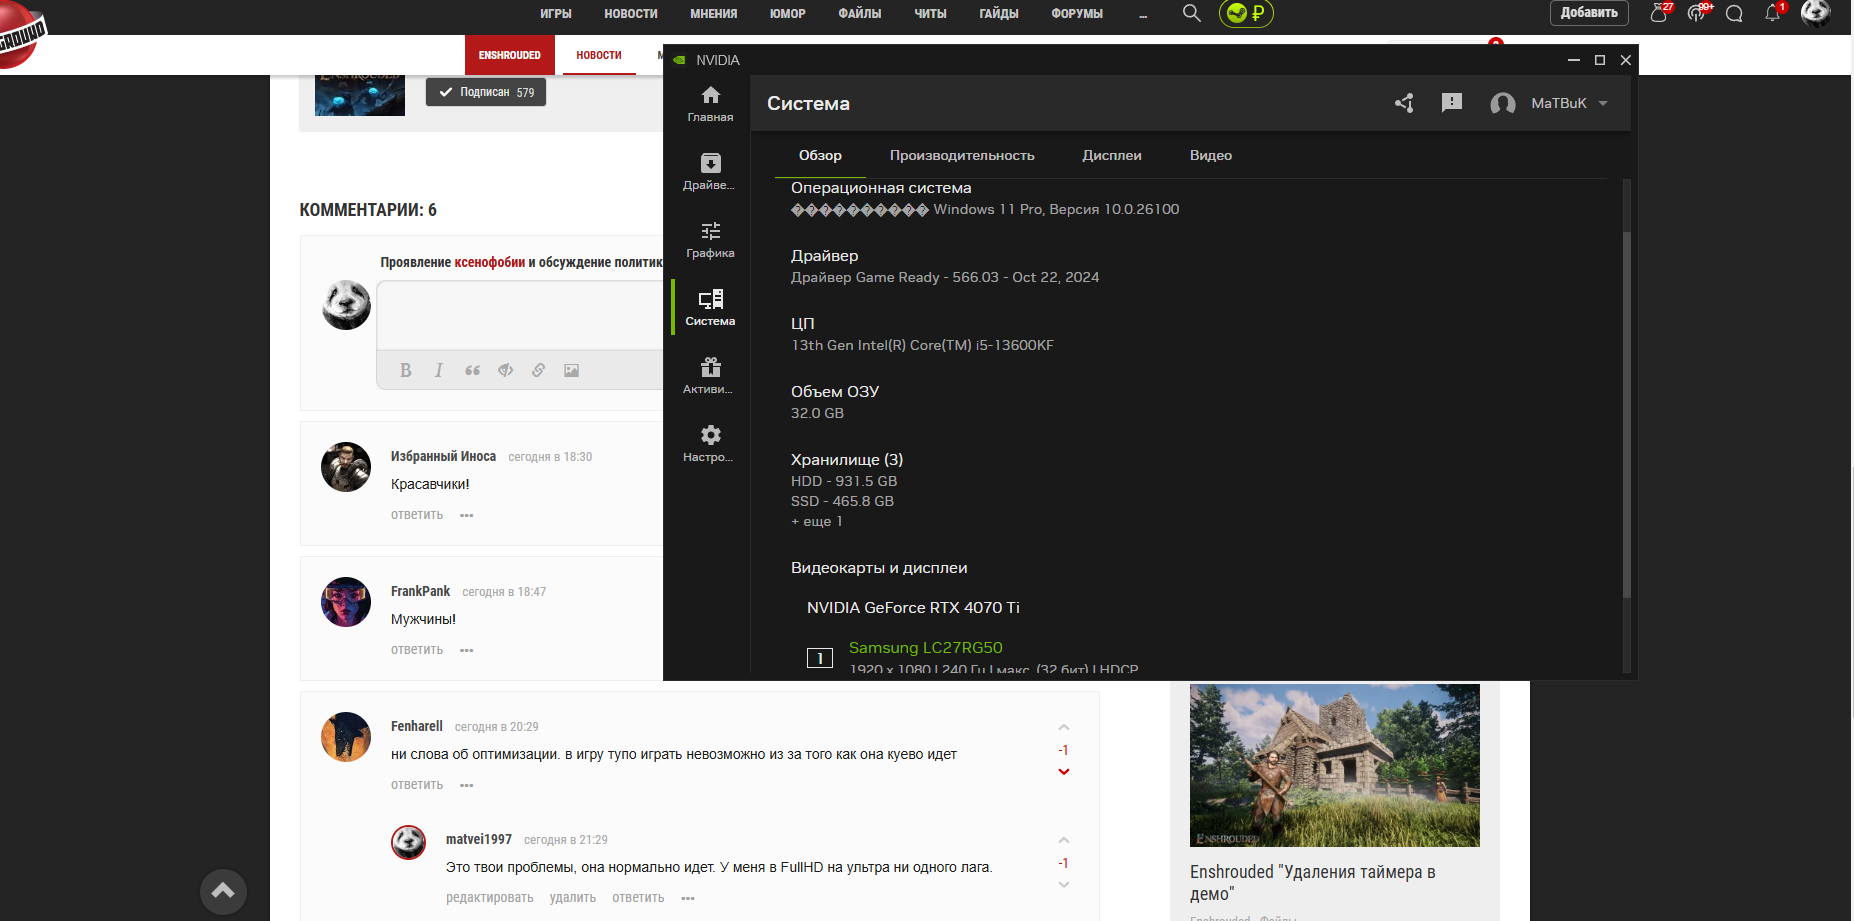This screenshot has height=921, width=1854.
Task: Expand the MaTBuK account dropdown arrow
Action: click(x=1603, y=103)
